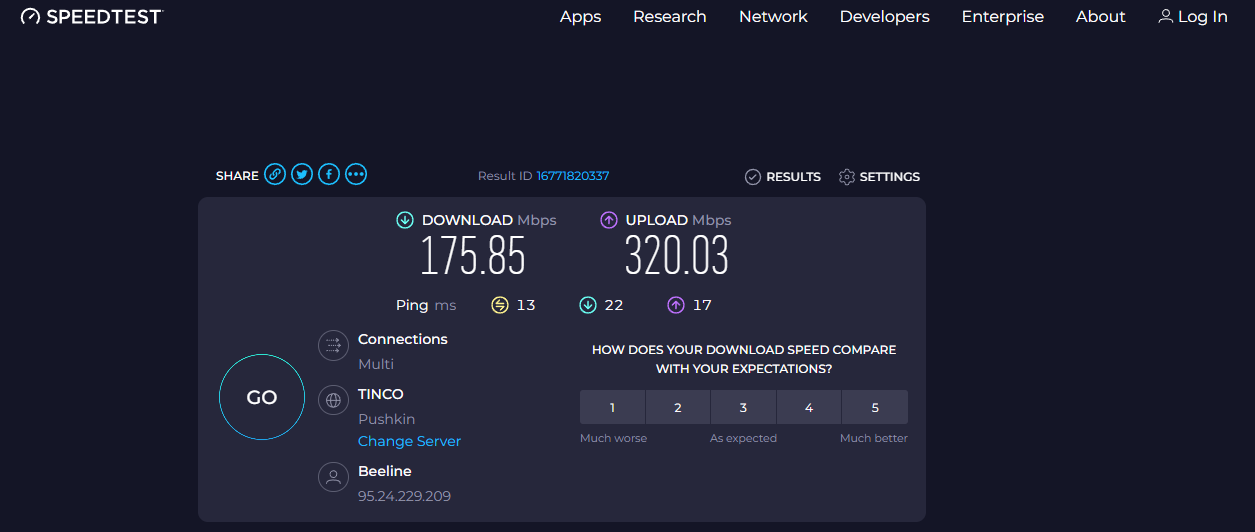Open Settings gear icon
1255x532 pixels.
pos(847,177)
